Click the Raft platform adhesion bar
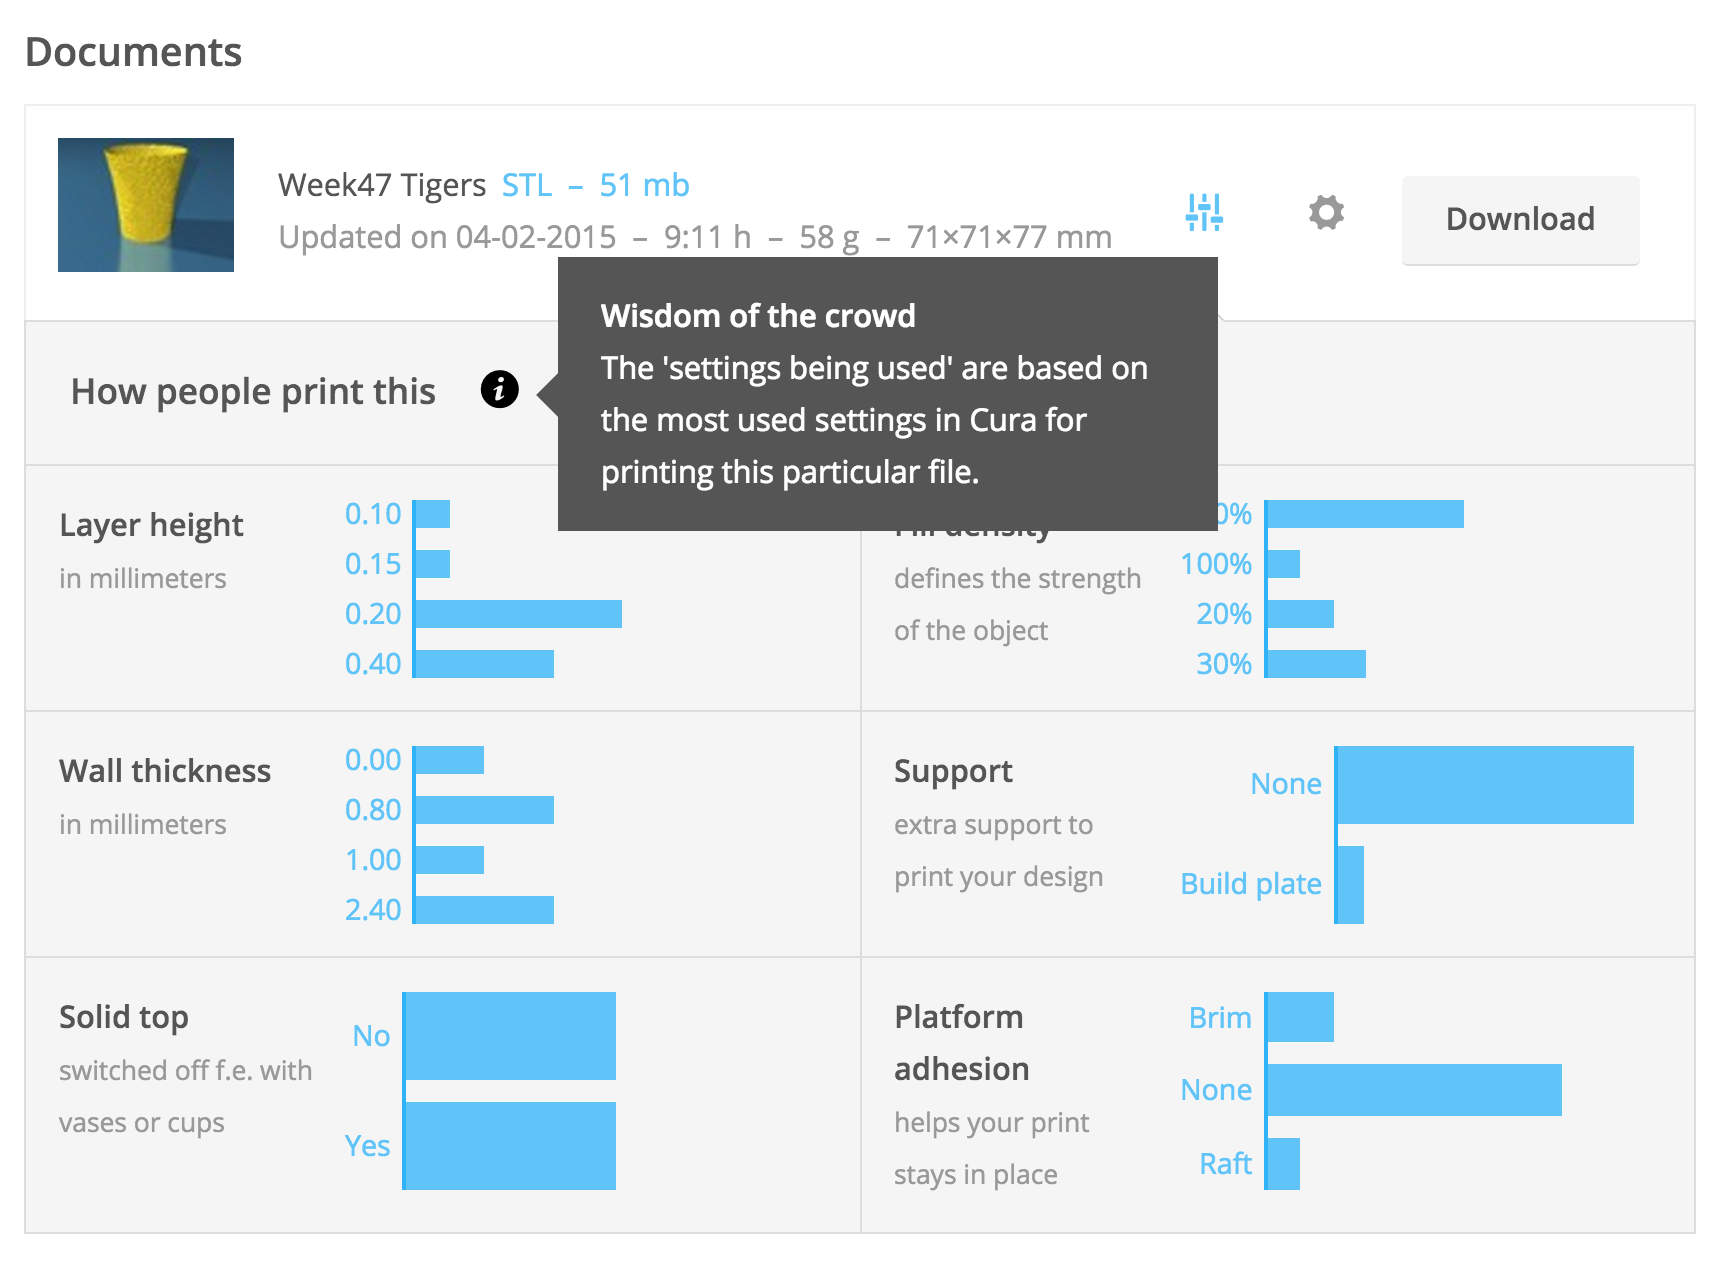 tap(1283, 1164)
